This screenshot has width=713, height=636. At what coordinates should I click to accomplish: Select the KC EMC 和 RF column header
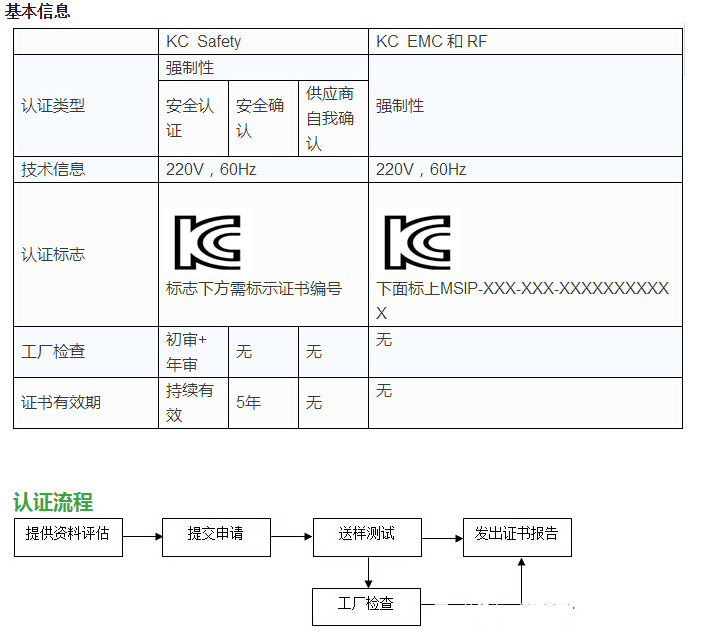pos(432,42)
